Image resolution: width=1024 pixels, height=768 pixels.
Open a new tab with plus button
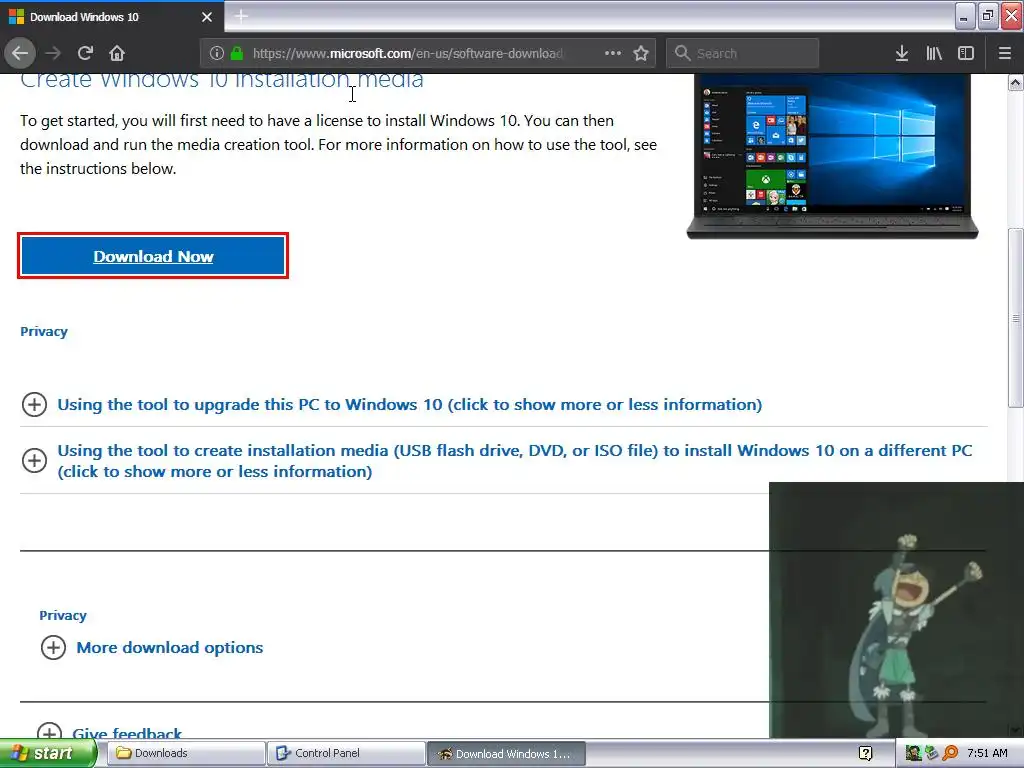(241, 16)
